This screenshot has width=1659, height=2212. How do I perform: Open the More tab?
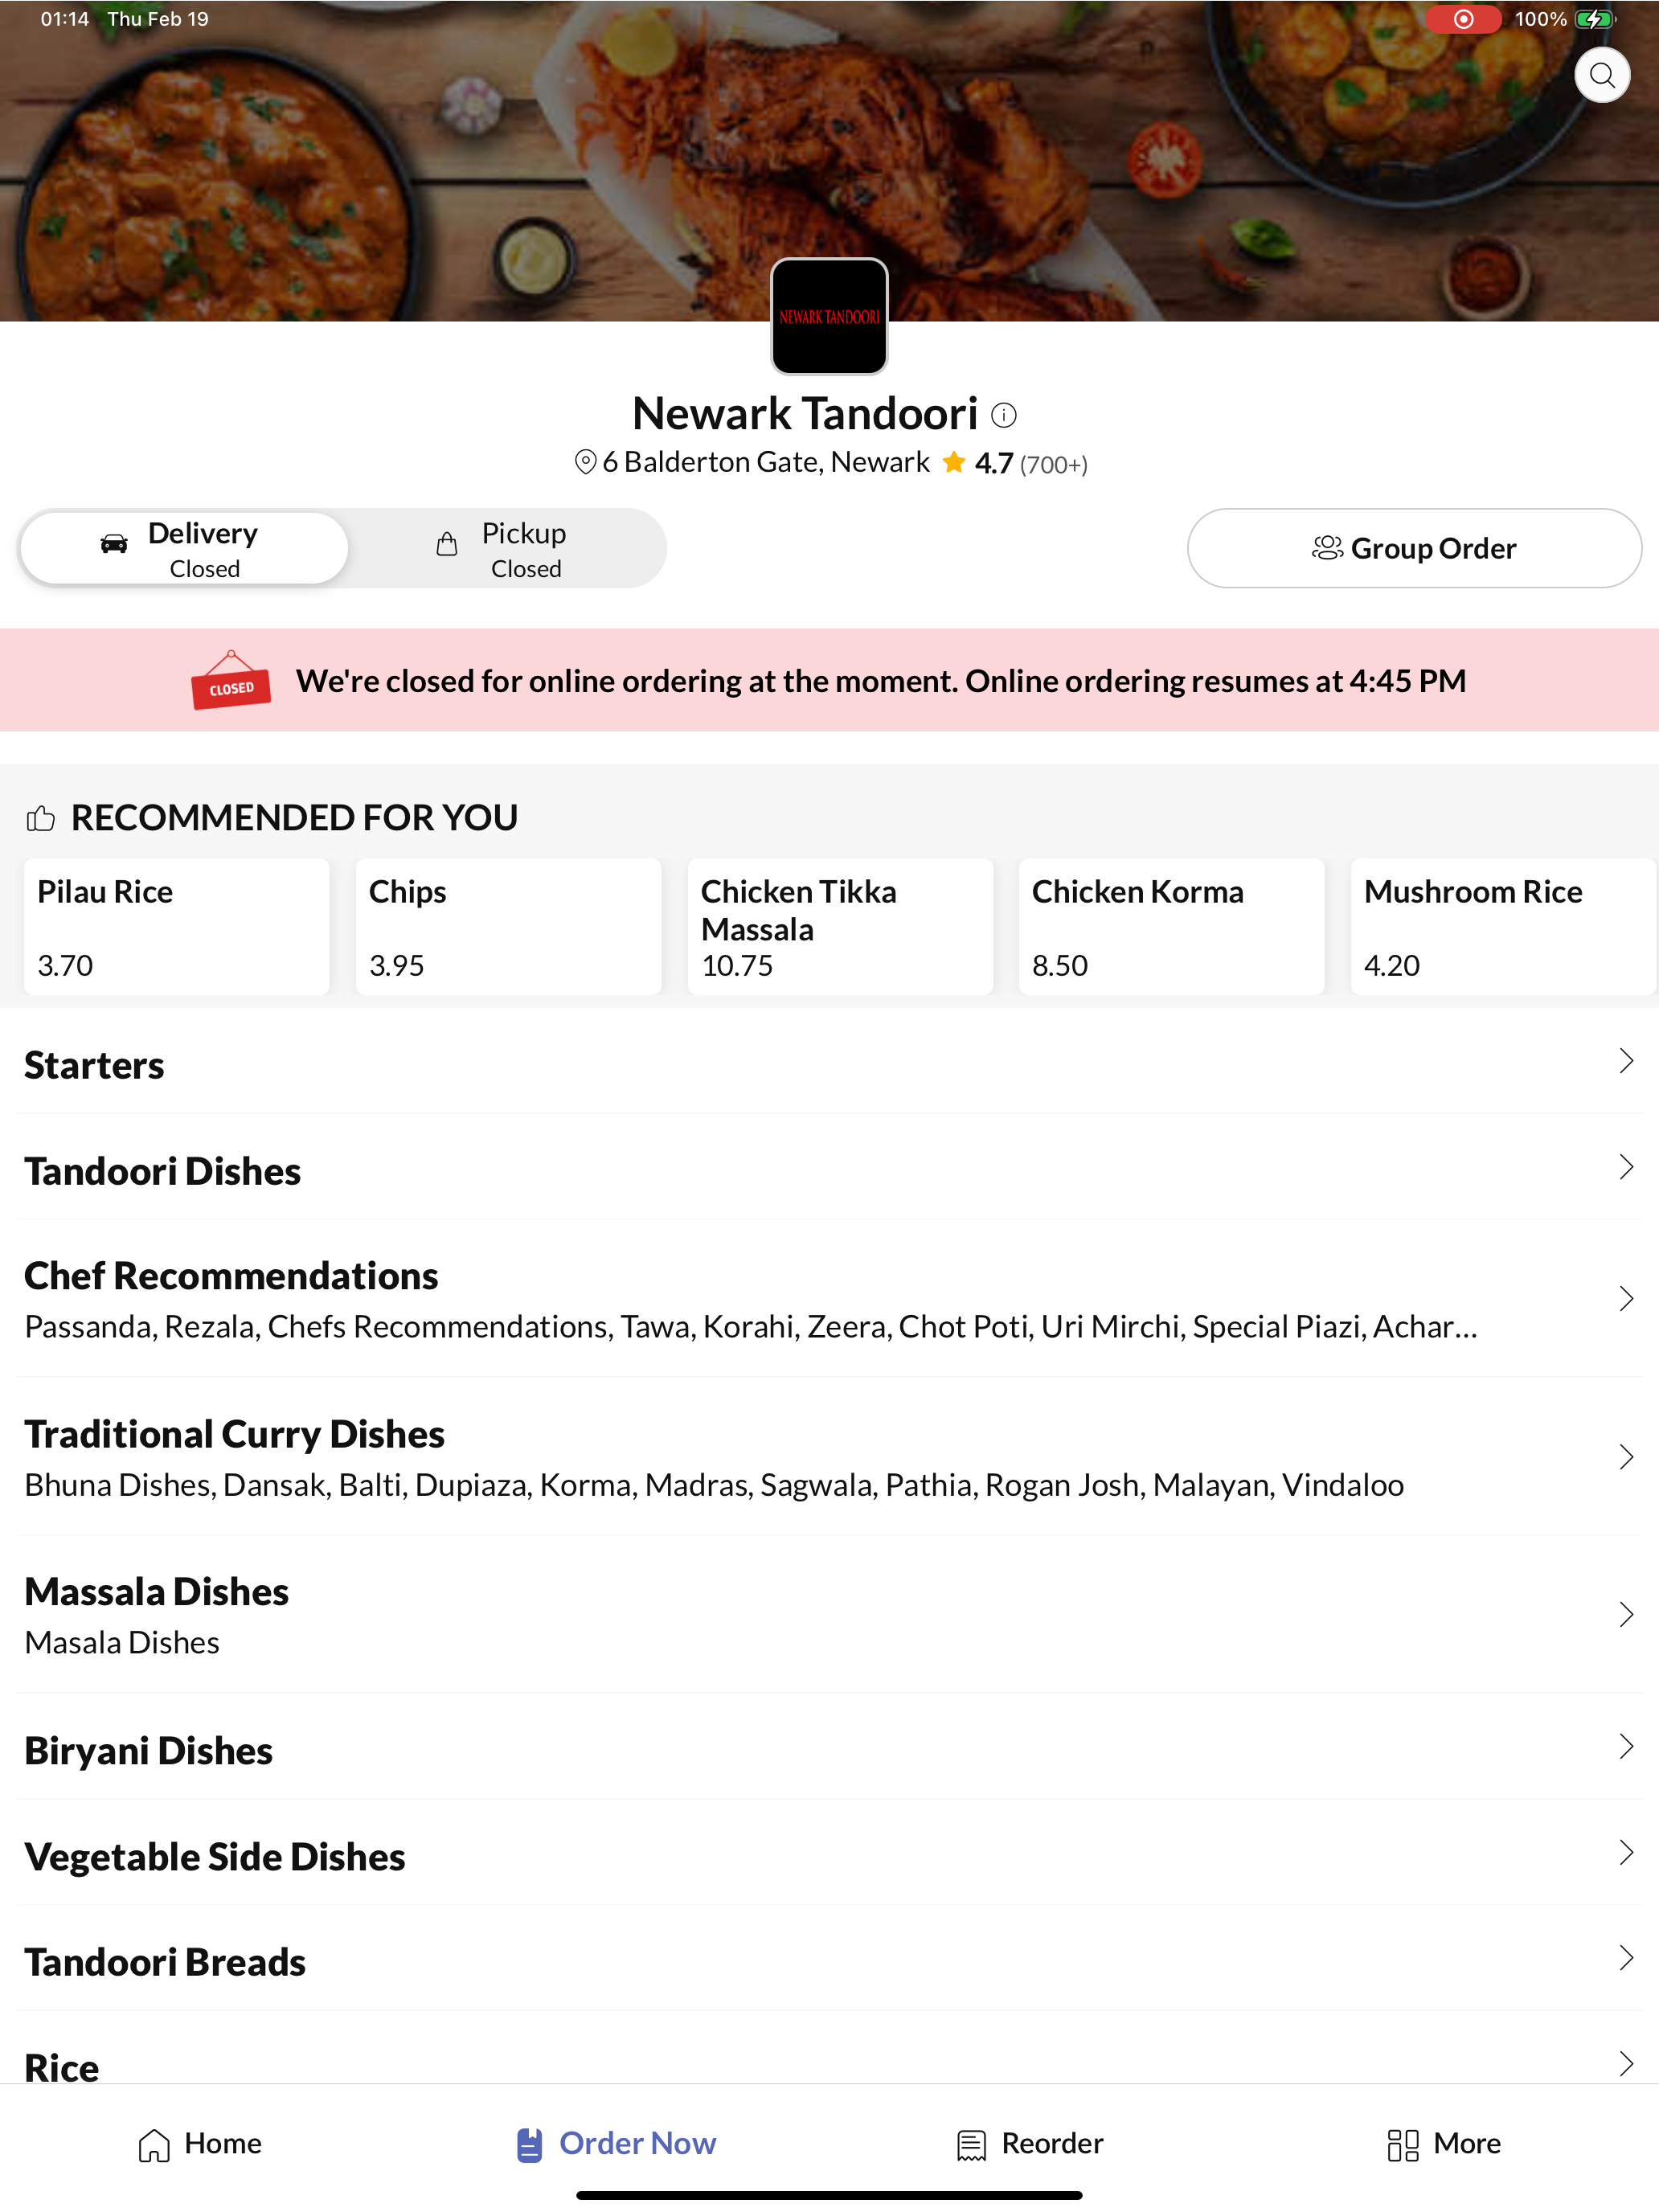(x=1443, y=2143)
